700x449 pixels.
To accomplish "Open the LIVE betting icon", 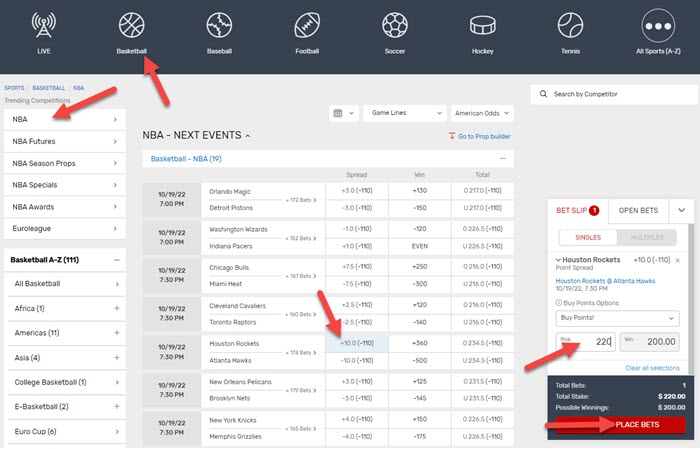I will (44, 25).
